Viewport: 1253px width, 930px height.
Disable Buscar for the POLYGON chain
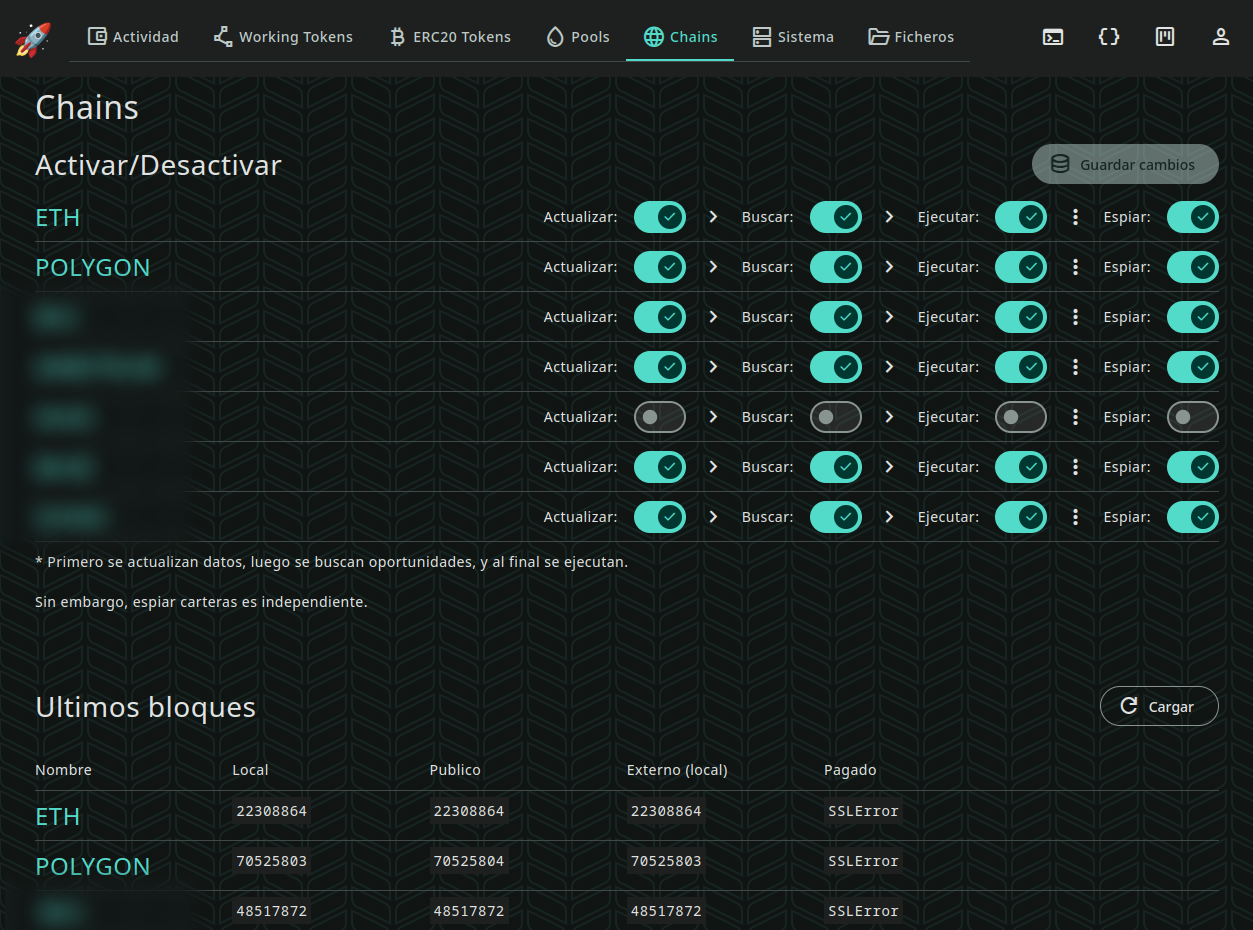point(836,267)
